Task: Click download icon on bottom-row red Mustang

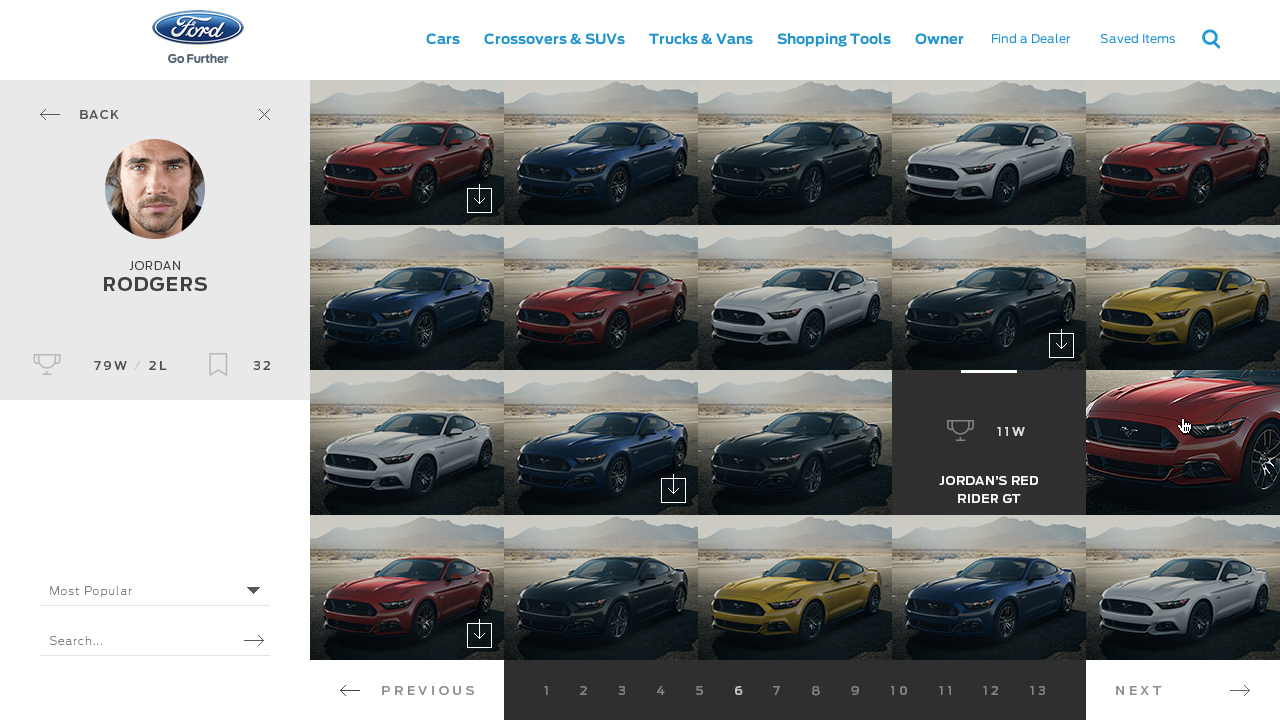Action: [x=479, y=635]
